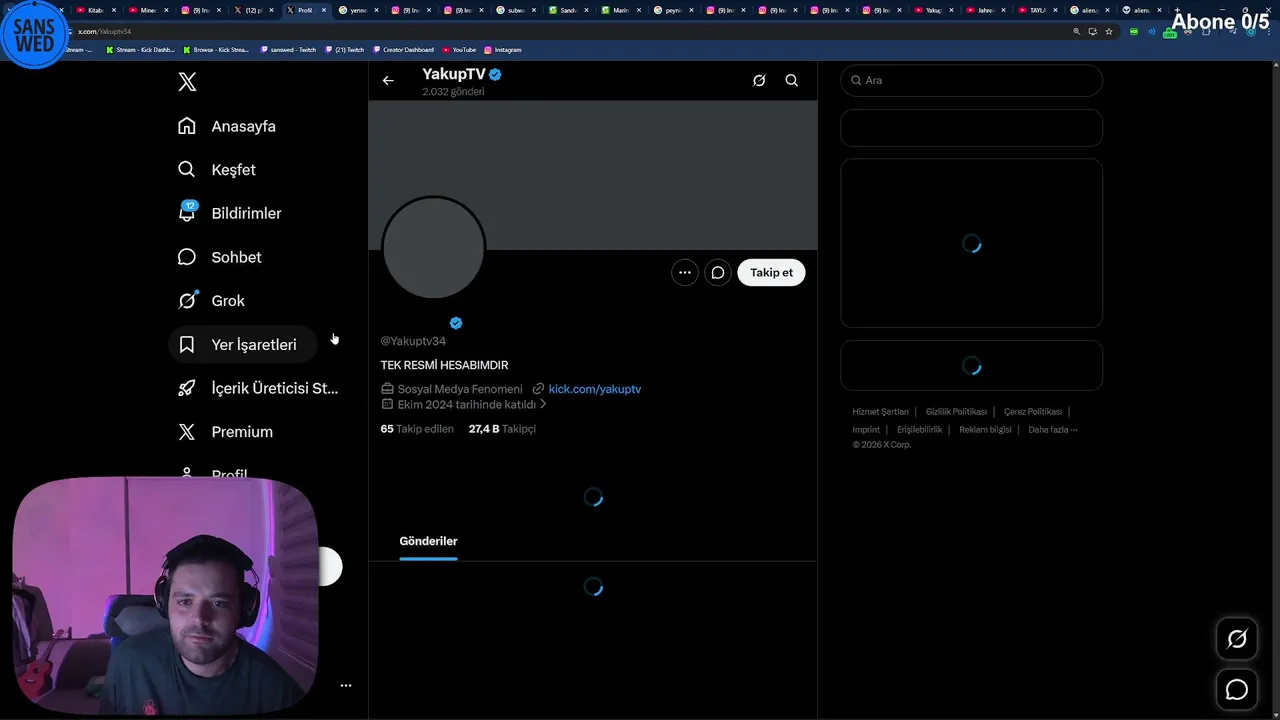
Task: Click the verified badge above @Yakuptv34
Action: (x=456, y=323)
